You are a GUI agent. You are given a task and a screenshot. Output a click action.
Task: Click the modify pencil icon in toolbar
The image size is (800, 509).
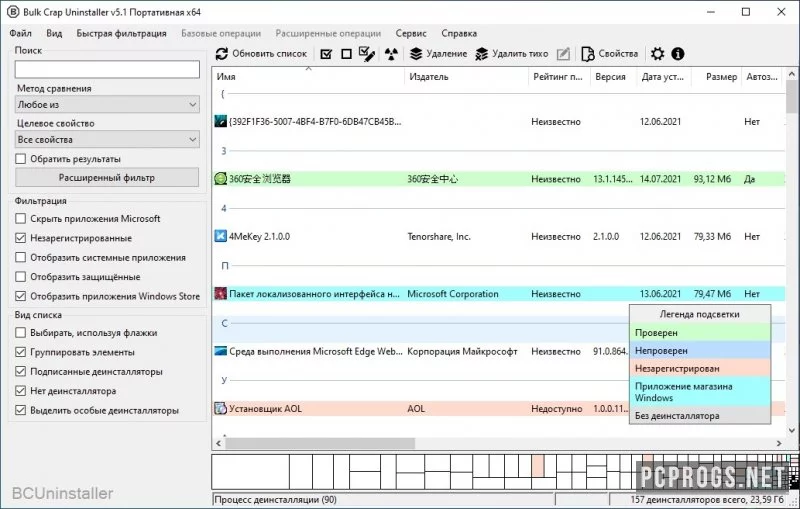pyautogui.click(x=563, y=54)
